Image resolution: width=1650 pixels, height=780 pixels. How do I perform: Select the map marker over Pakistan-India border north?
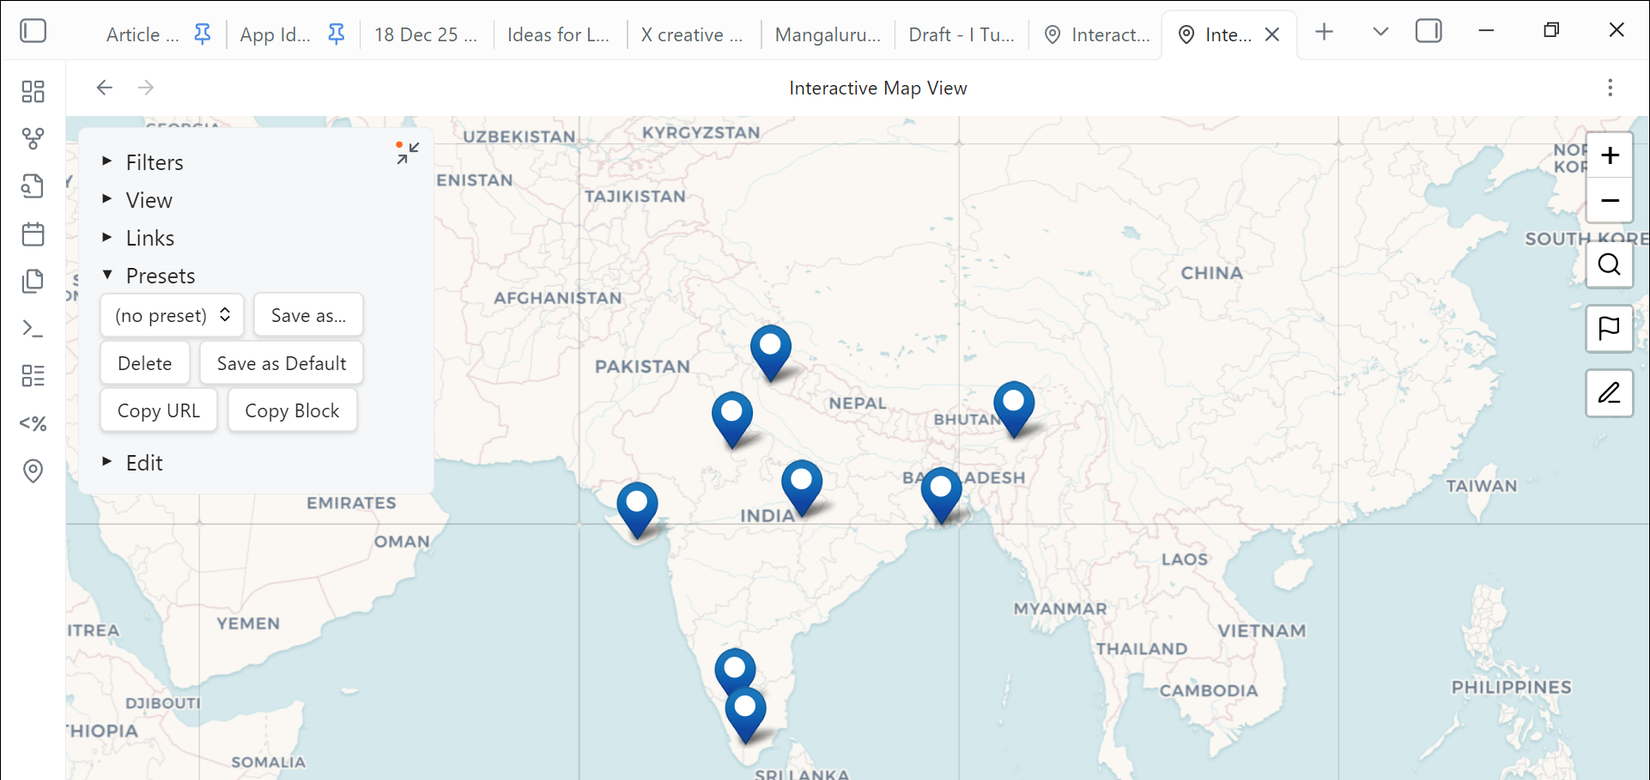coord(771,350)
